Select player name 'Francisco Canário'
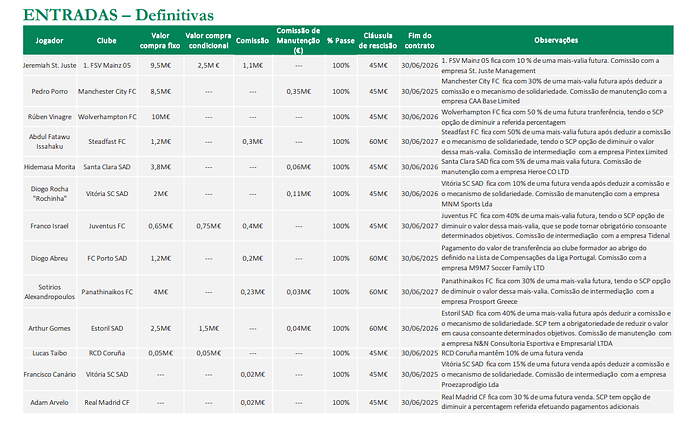Image resolution: width=690 pixels, height=433 pixels. pos(49,375)
